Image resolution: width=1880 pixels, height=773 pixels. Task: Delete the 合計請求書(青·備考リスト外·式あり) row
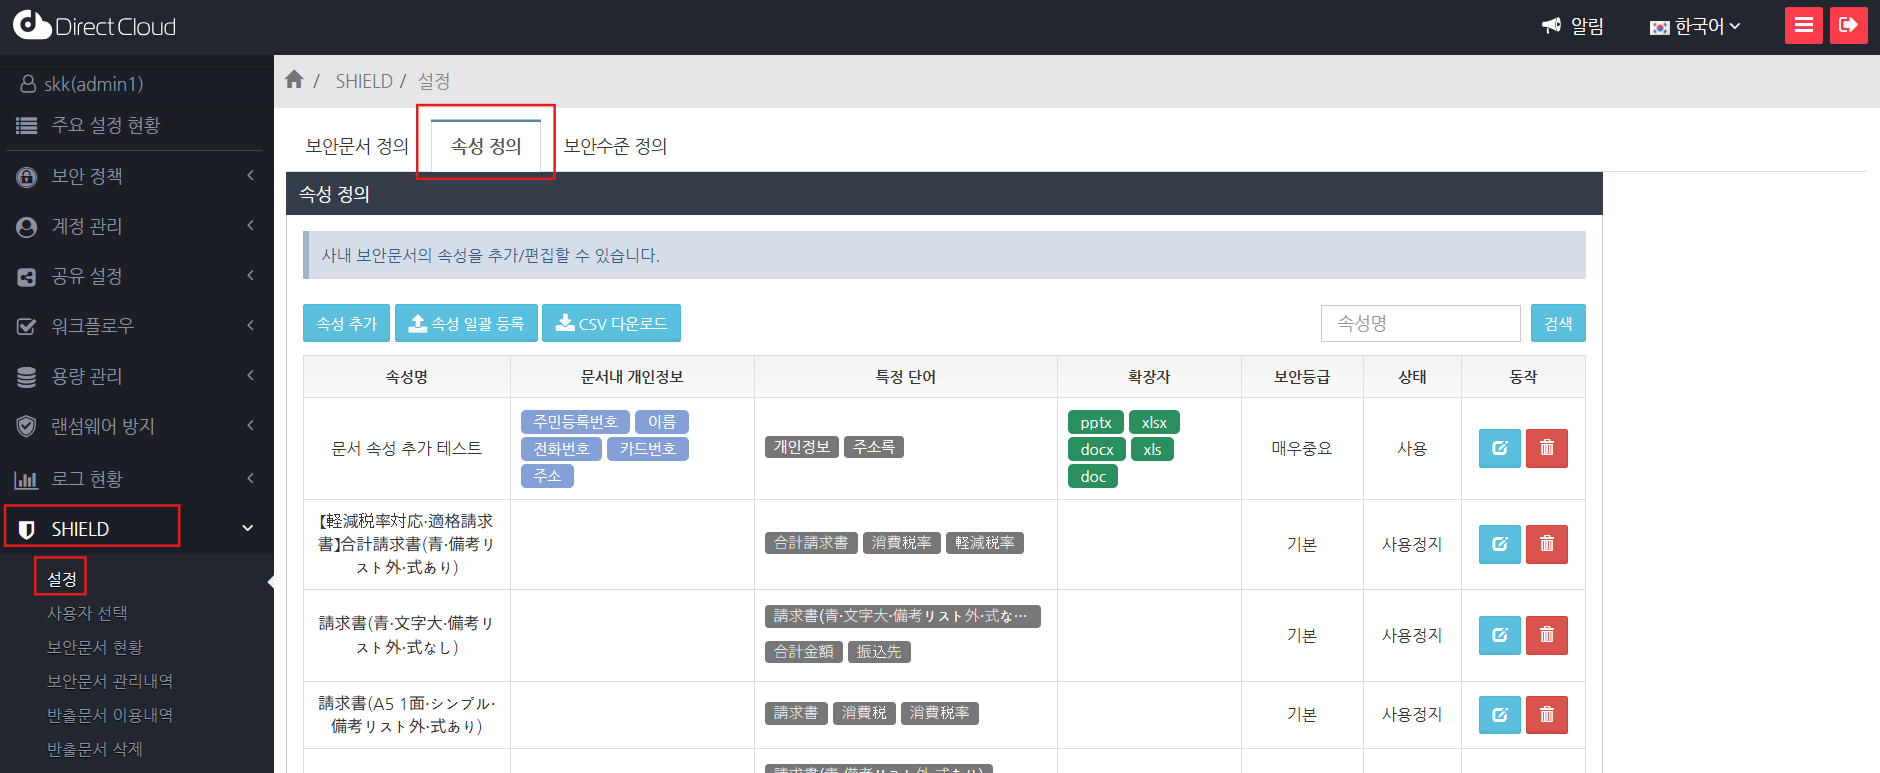tap(1547, 544)
